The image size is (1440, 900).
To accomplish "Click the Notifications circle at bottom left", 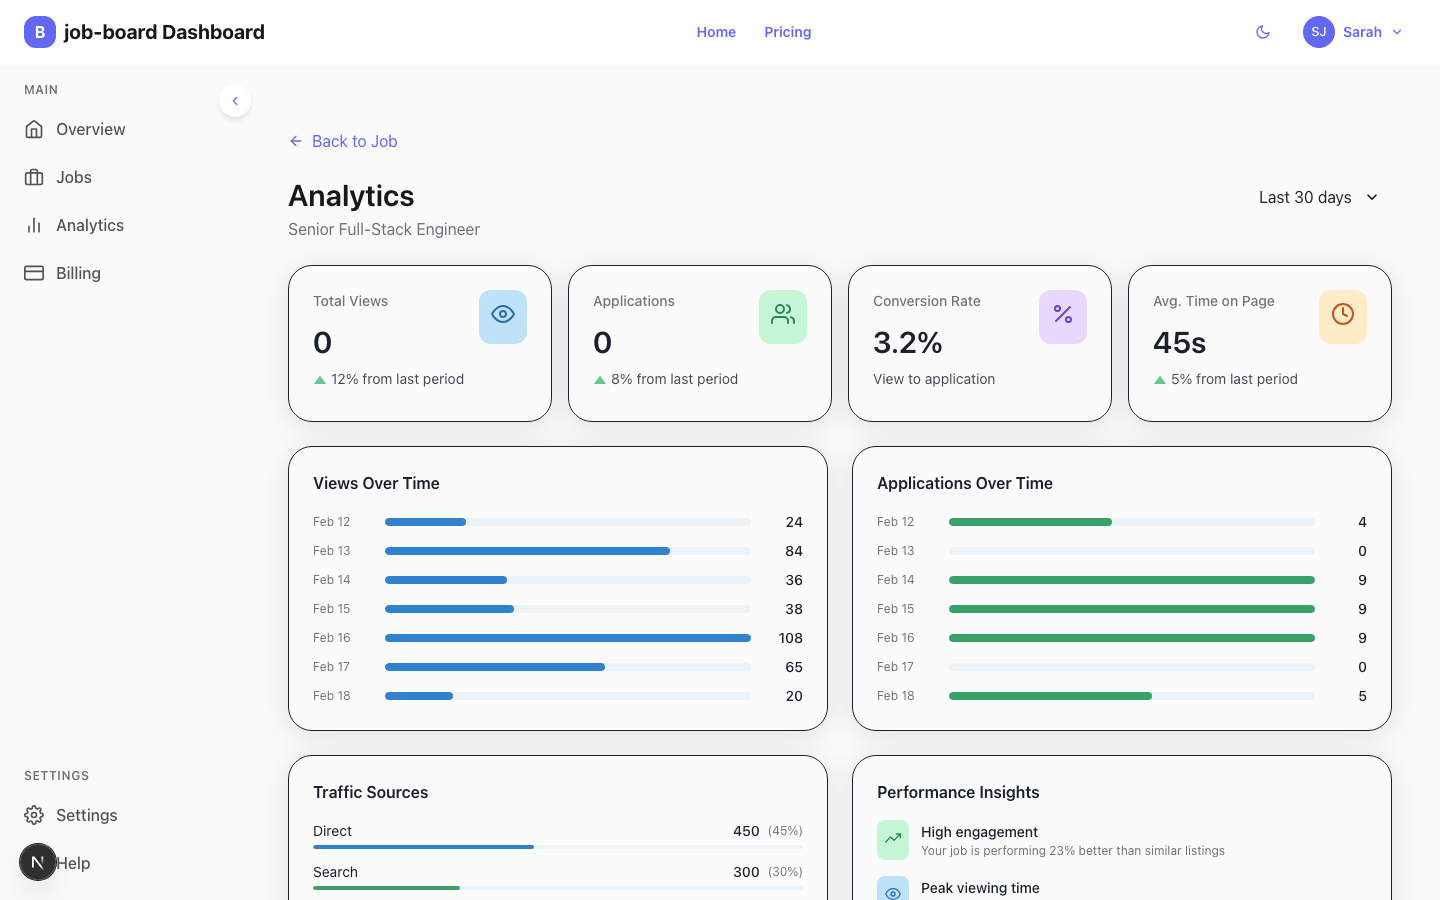I will point(38,862).
